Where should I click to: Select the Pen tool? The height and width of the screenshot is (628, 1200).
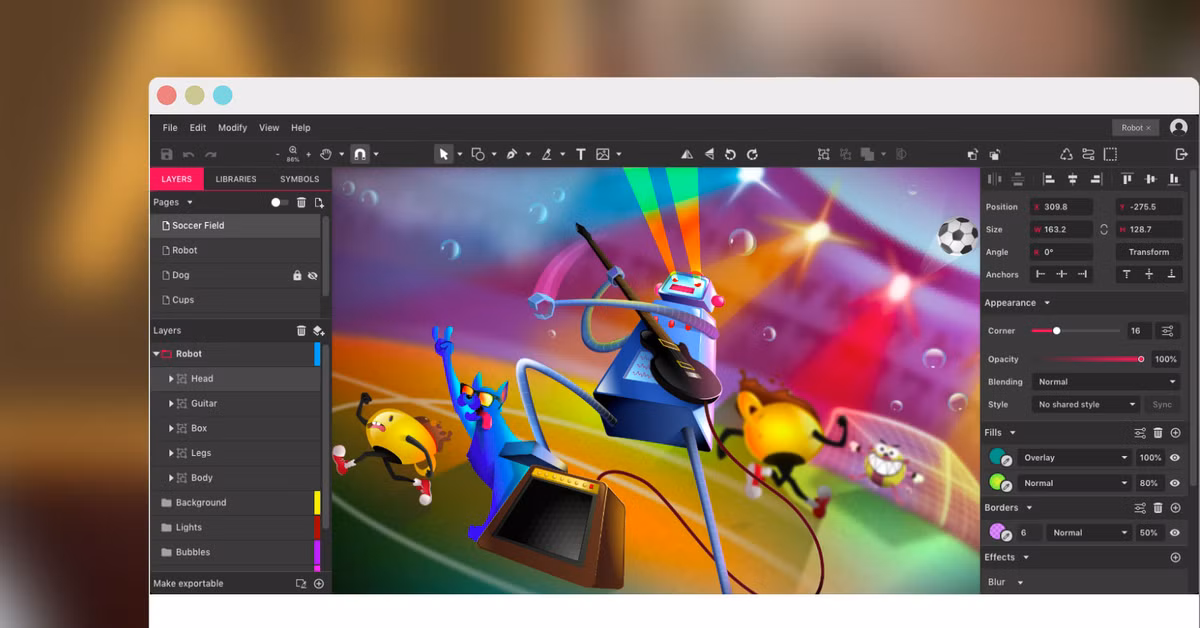[x=512, y=153]
